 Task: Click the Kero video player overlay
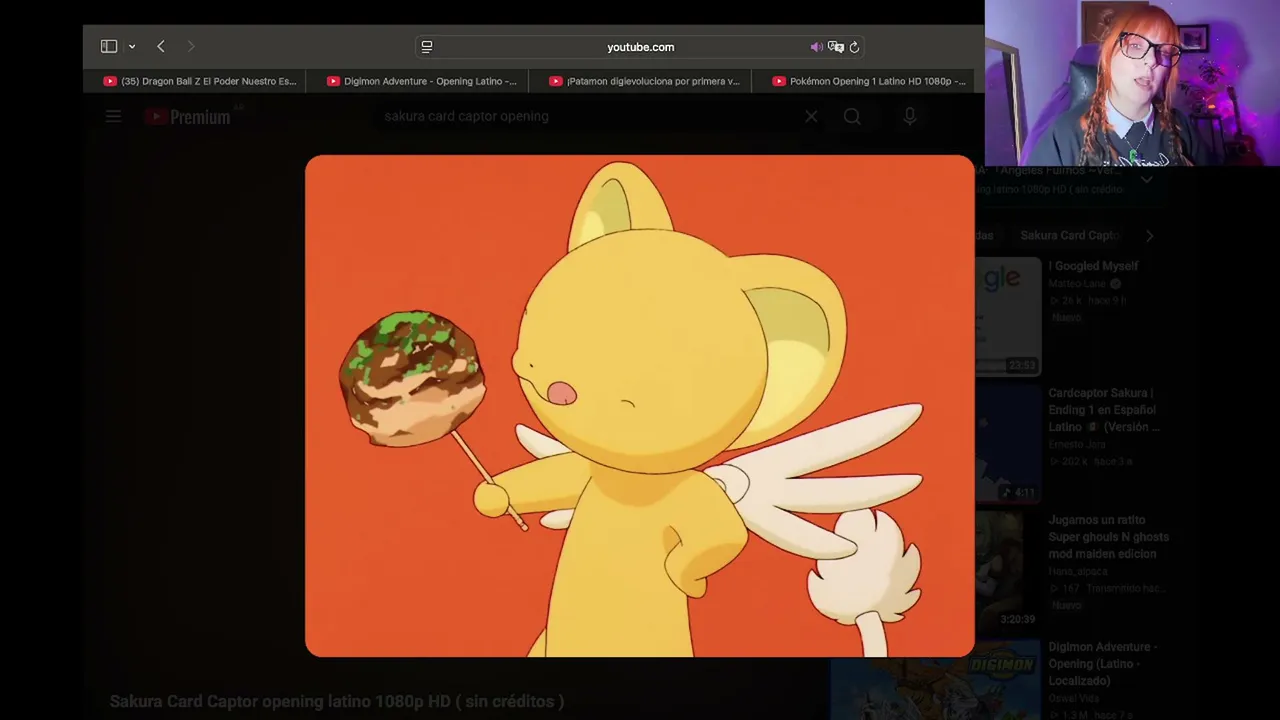click(x=640, y=406)
